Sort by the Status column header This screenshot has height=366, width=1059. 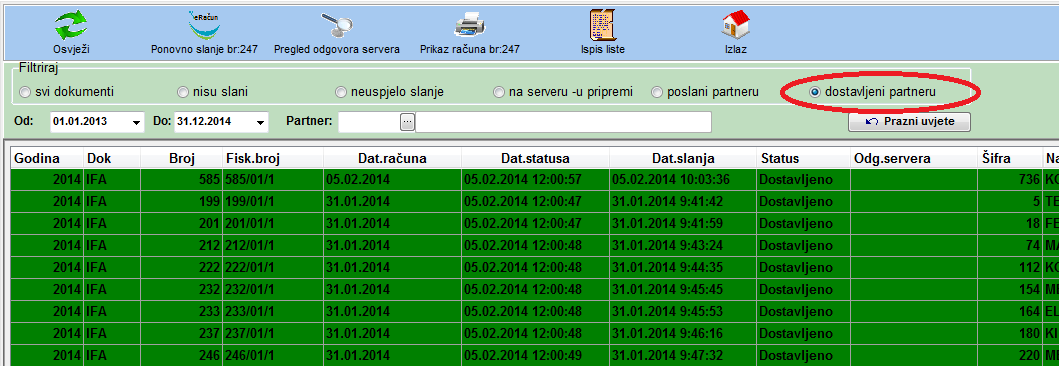point(803,159)
